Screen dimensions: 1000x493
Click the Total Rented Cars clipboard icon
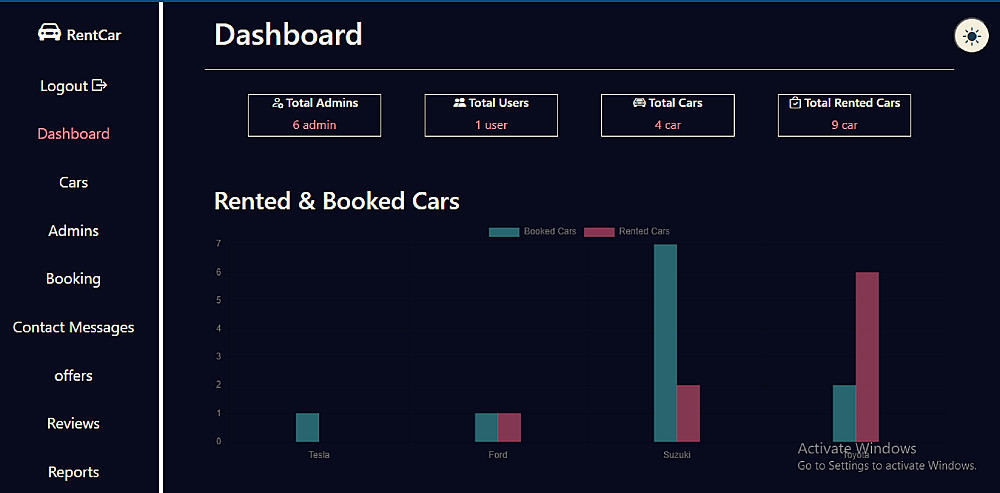pyautogui.click(x=795, y=103)
